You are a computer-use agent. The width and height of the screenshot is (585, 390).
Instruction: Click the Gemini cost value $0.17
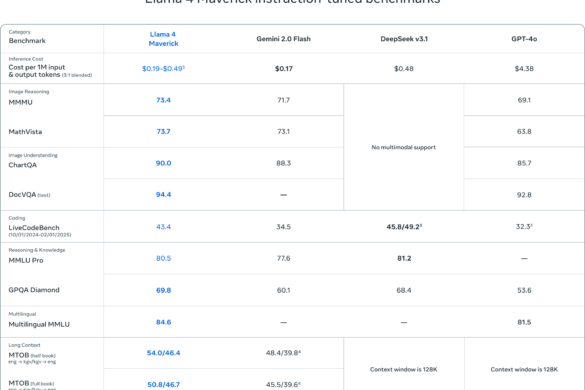(284, 69)
